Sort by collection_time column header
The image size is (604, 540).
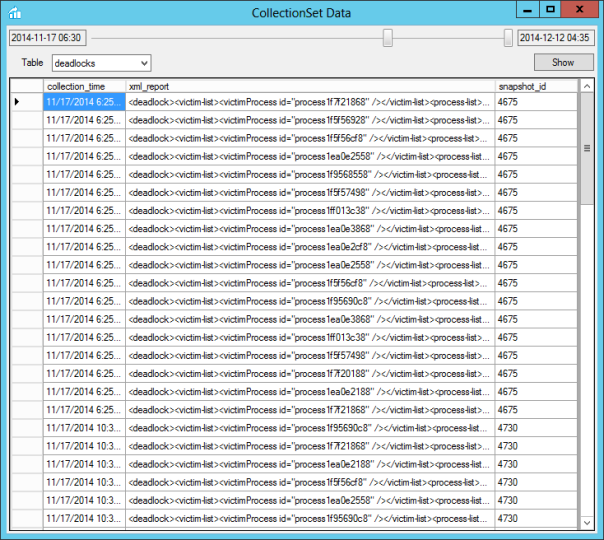(84, 86)
